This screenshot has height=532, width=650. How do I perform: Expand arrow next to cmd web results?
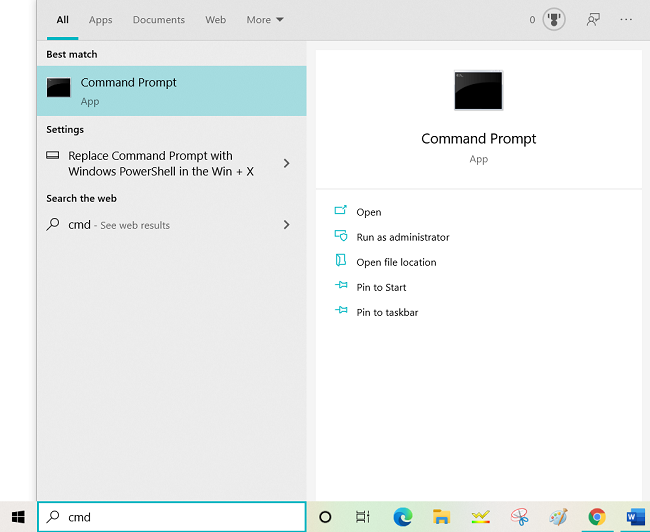(x=286, y=225)
